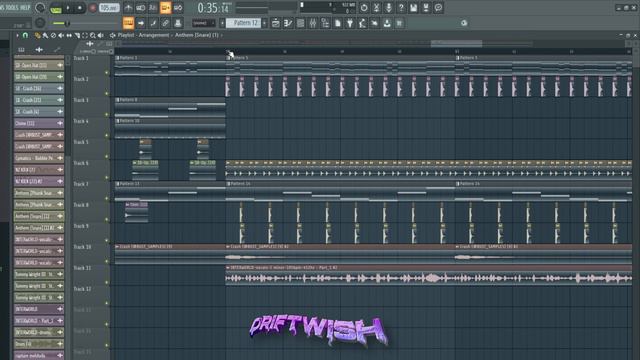Click the microphone recording icon

pos(389,8)
